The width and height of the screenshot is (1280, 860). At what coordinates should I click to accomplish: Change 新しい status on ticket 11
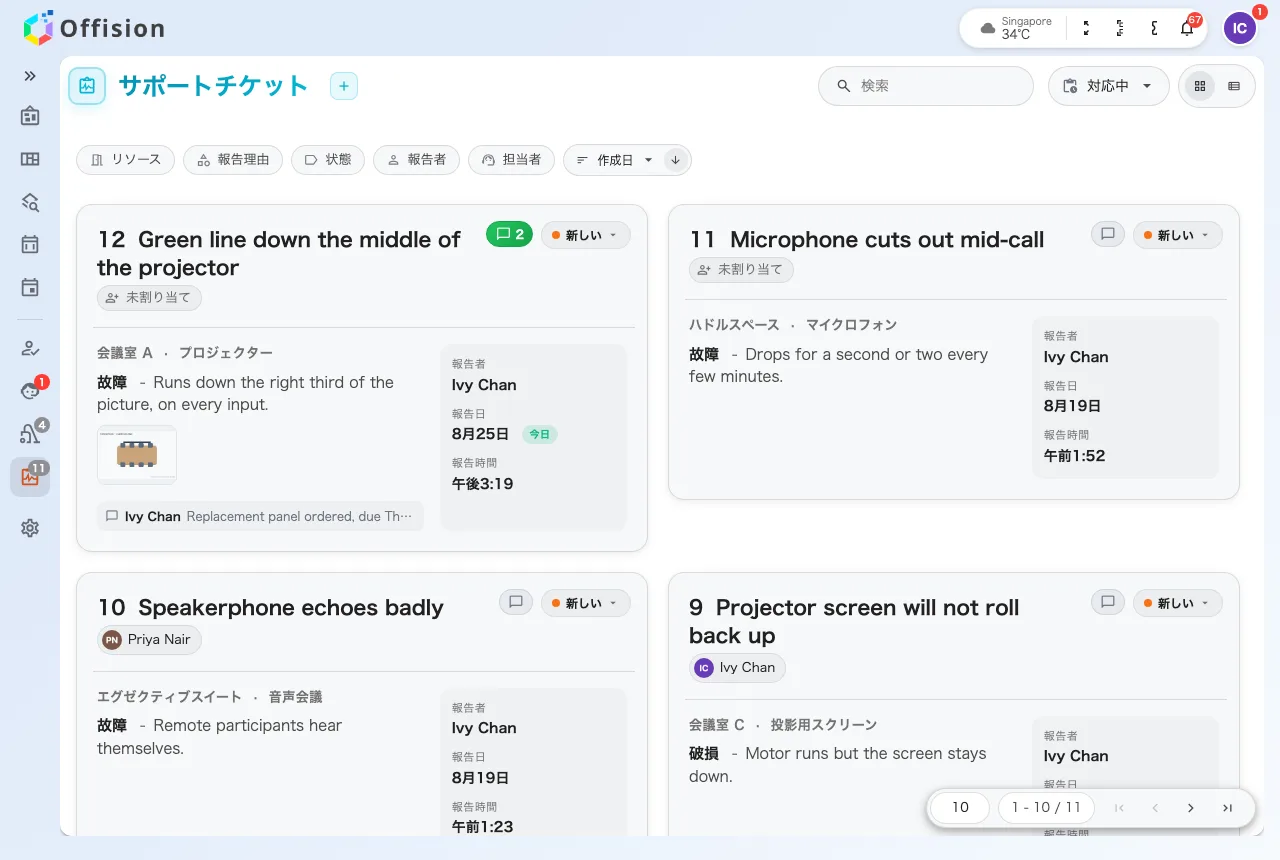coord(1177,235)
